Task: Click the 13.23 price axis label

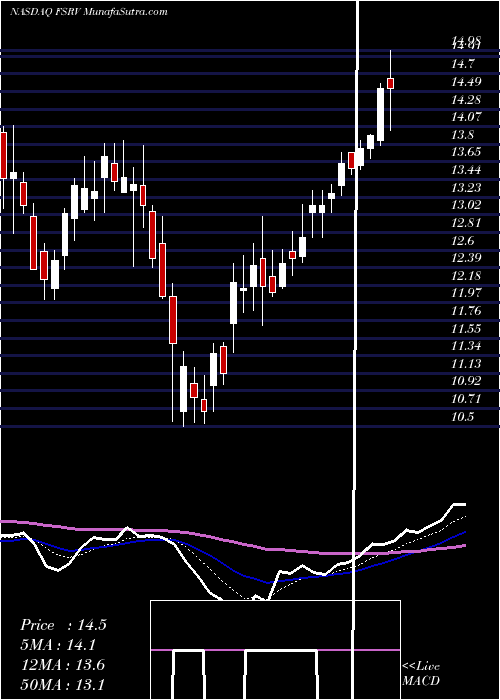Action: pyautogui.click(x=466, y=188)
